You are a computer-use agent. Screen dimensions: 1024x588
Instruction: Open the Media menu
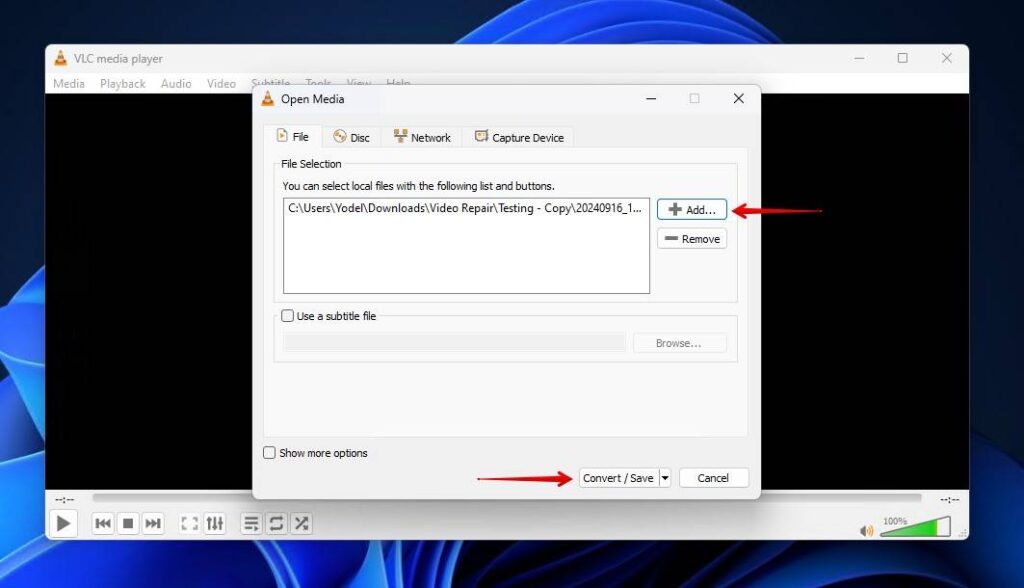coord(68,83)
